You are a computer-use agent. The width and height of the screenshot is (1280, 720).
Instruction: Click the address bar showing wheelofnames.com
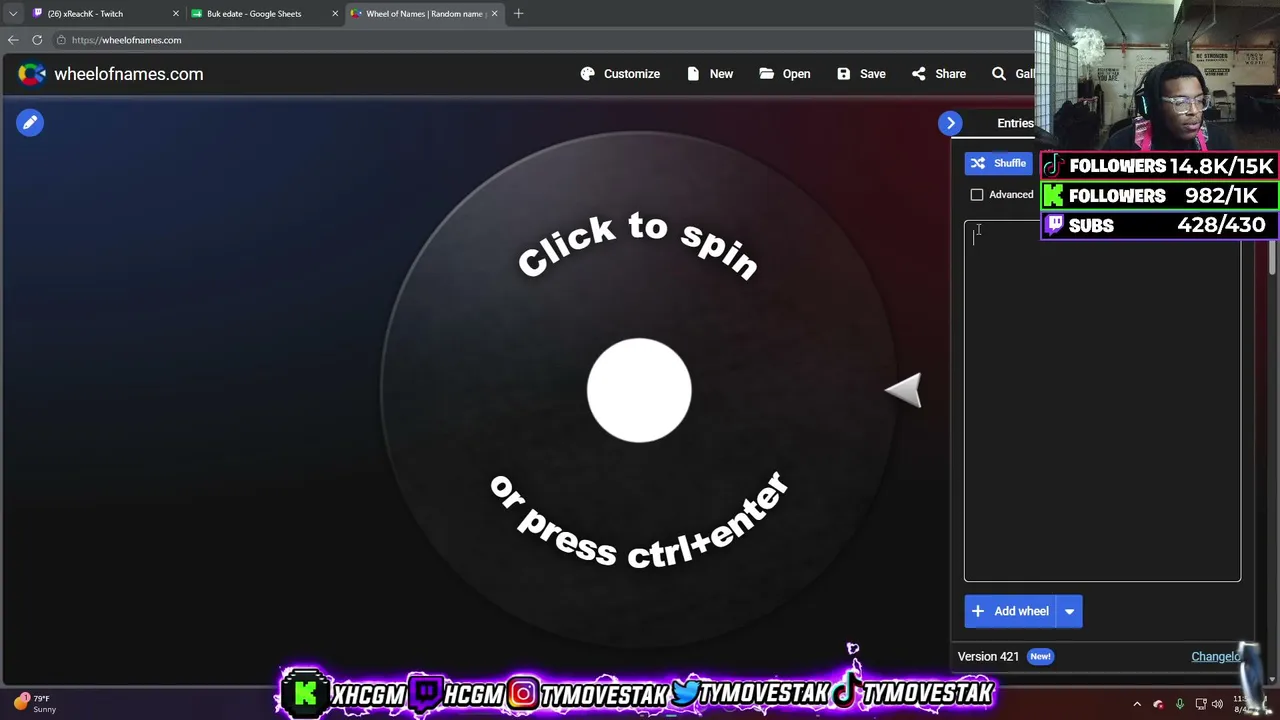pos(540,40)
